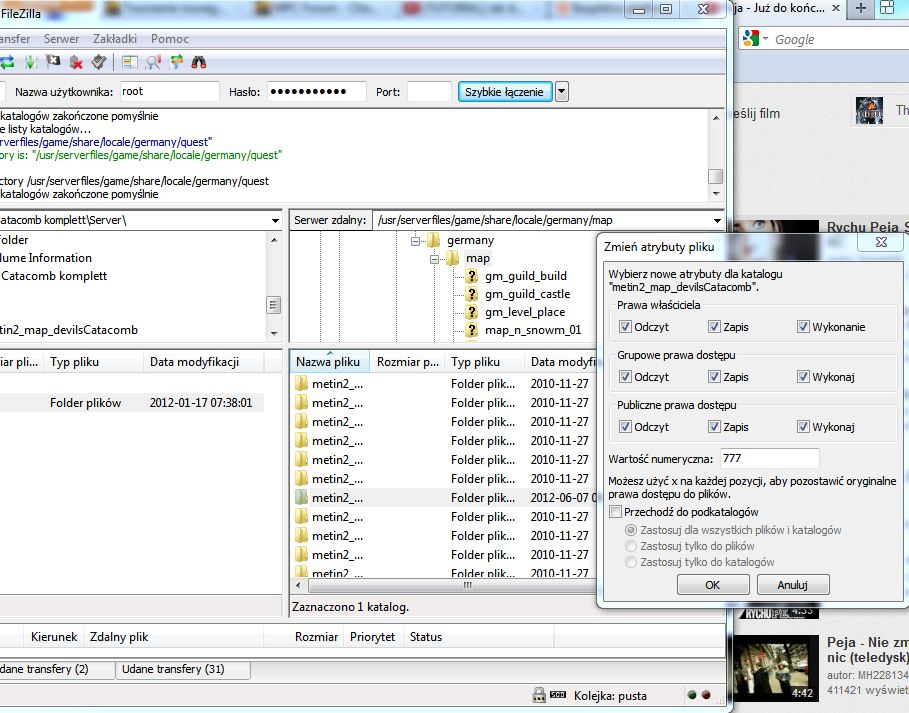This screenshot has height=713, width=909.
Task: Focus the Hasło password field
Action: coord(317,92)
